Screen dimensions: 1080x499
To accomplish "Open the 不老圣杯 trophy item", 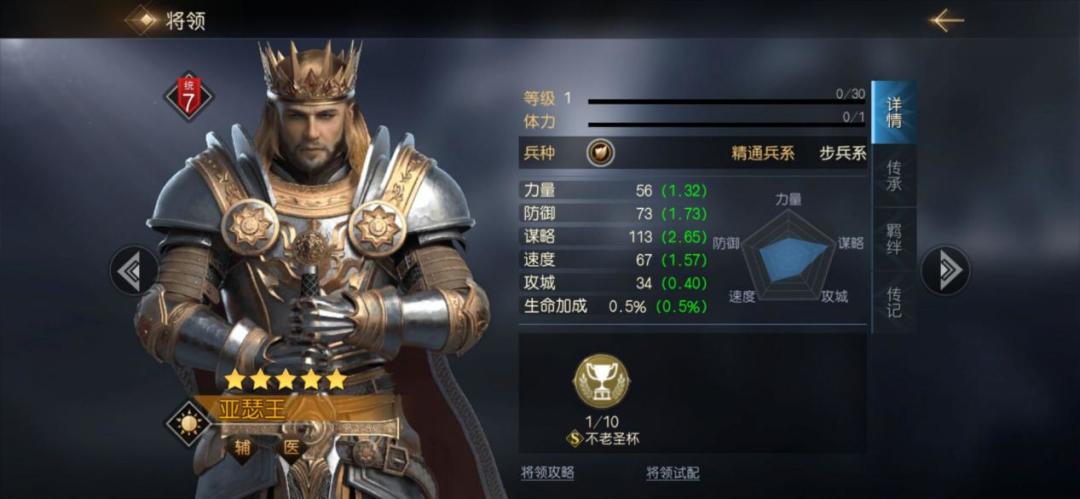I will pyautogui.click(x=601, y=381).
